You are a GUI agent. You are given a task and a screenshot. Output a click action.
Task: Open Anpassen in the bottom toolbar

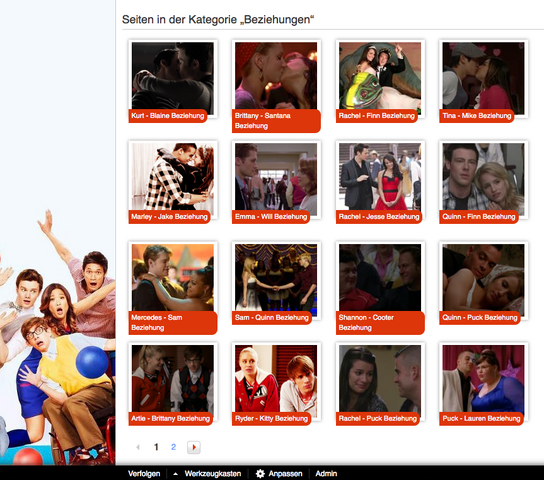[x=285, y=474]
